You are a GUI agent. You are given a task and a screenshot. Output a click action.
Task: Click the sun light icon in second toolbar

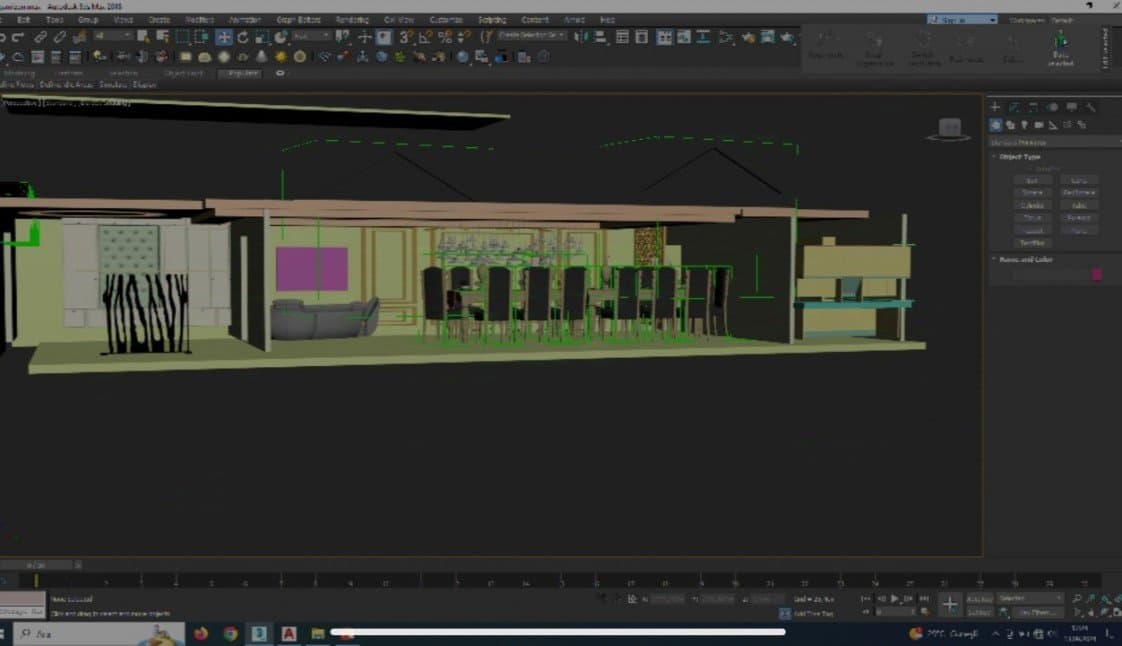[x=280, y=57]
